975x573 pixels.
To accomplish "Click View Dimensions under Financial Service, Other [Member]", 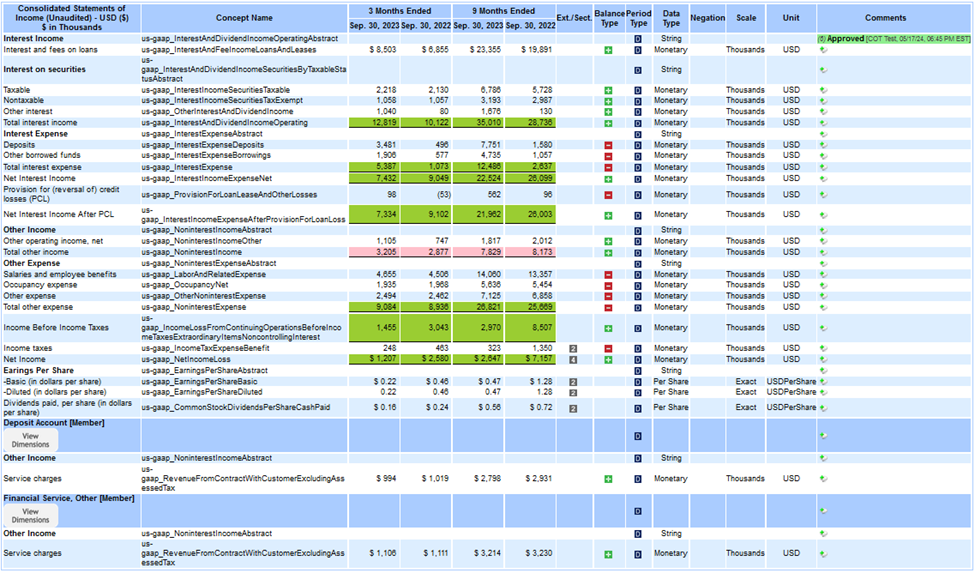I will pyautogui.click(x=31, y=516).
